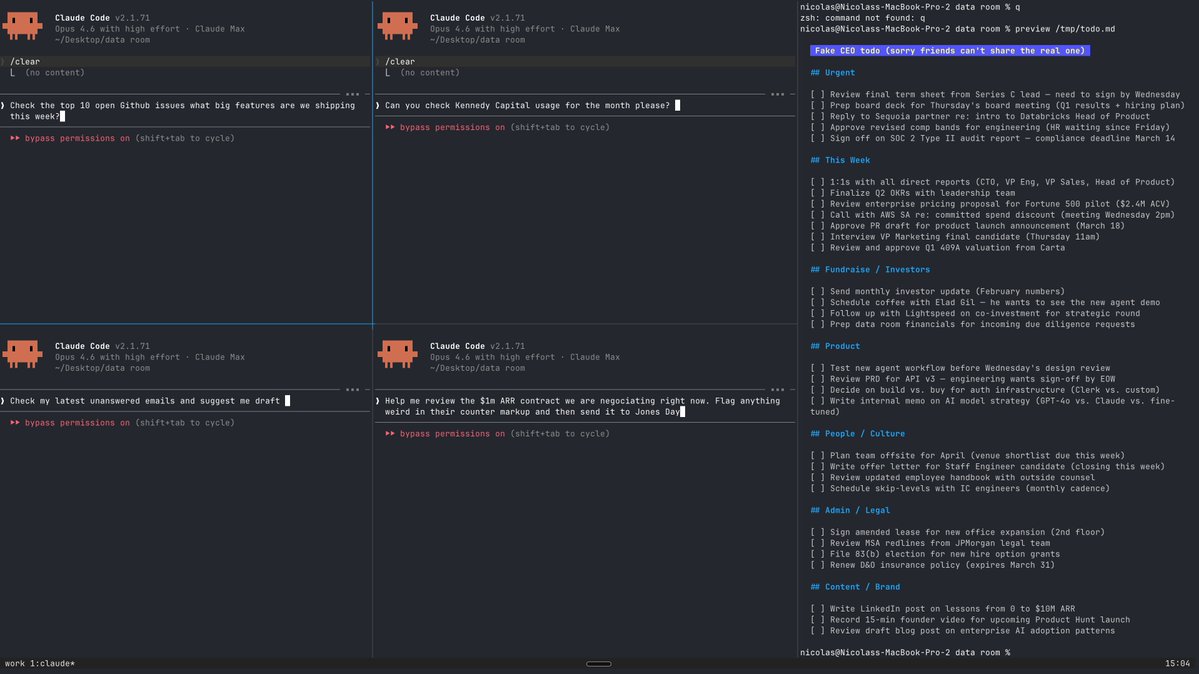The image size is (1199, 674).
Task: Click the three-dot indicator above the Kennedy Capital prompt
Action: click(778, 94)
